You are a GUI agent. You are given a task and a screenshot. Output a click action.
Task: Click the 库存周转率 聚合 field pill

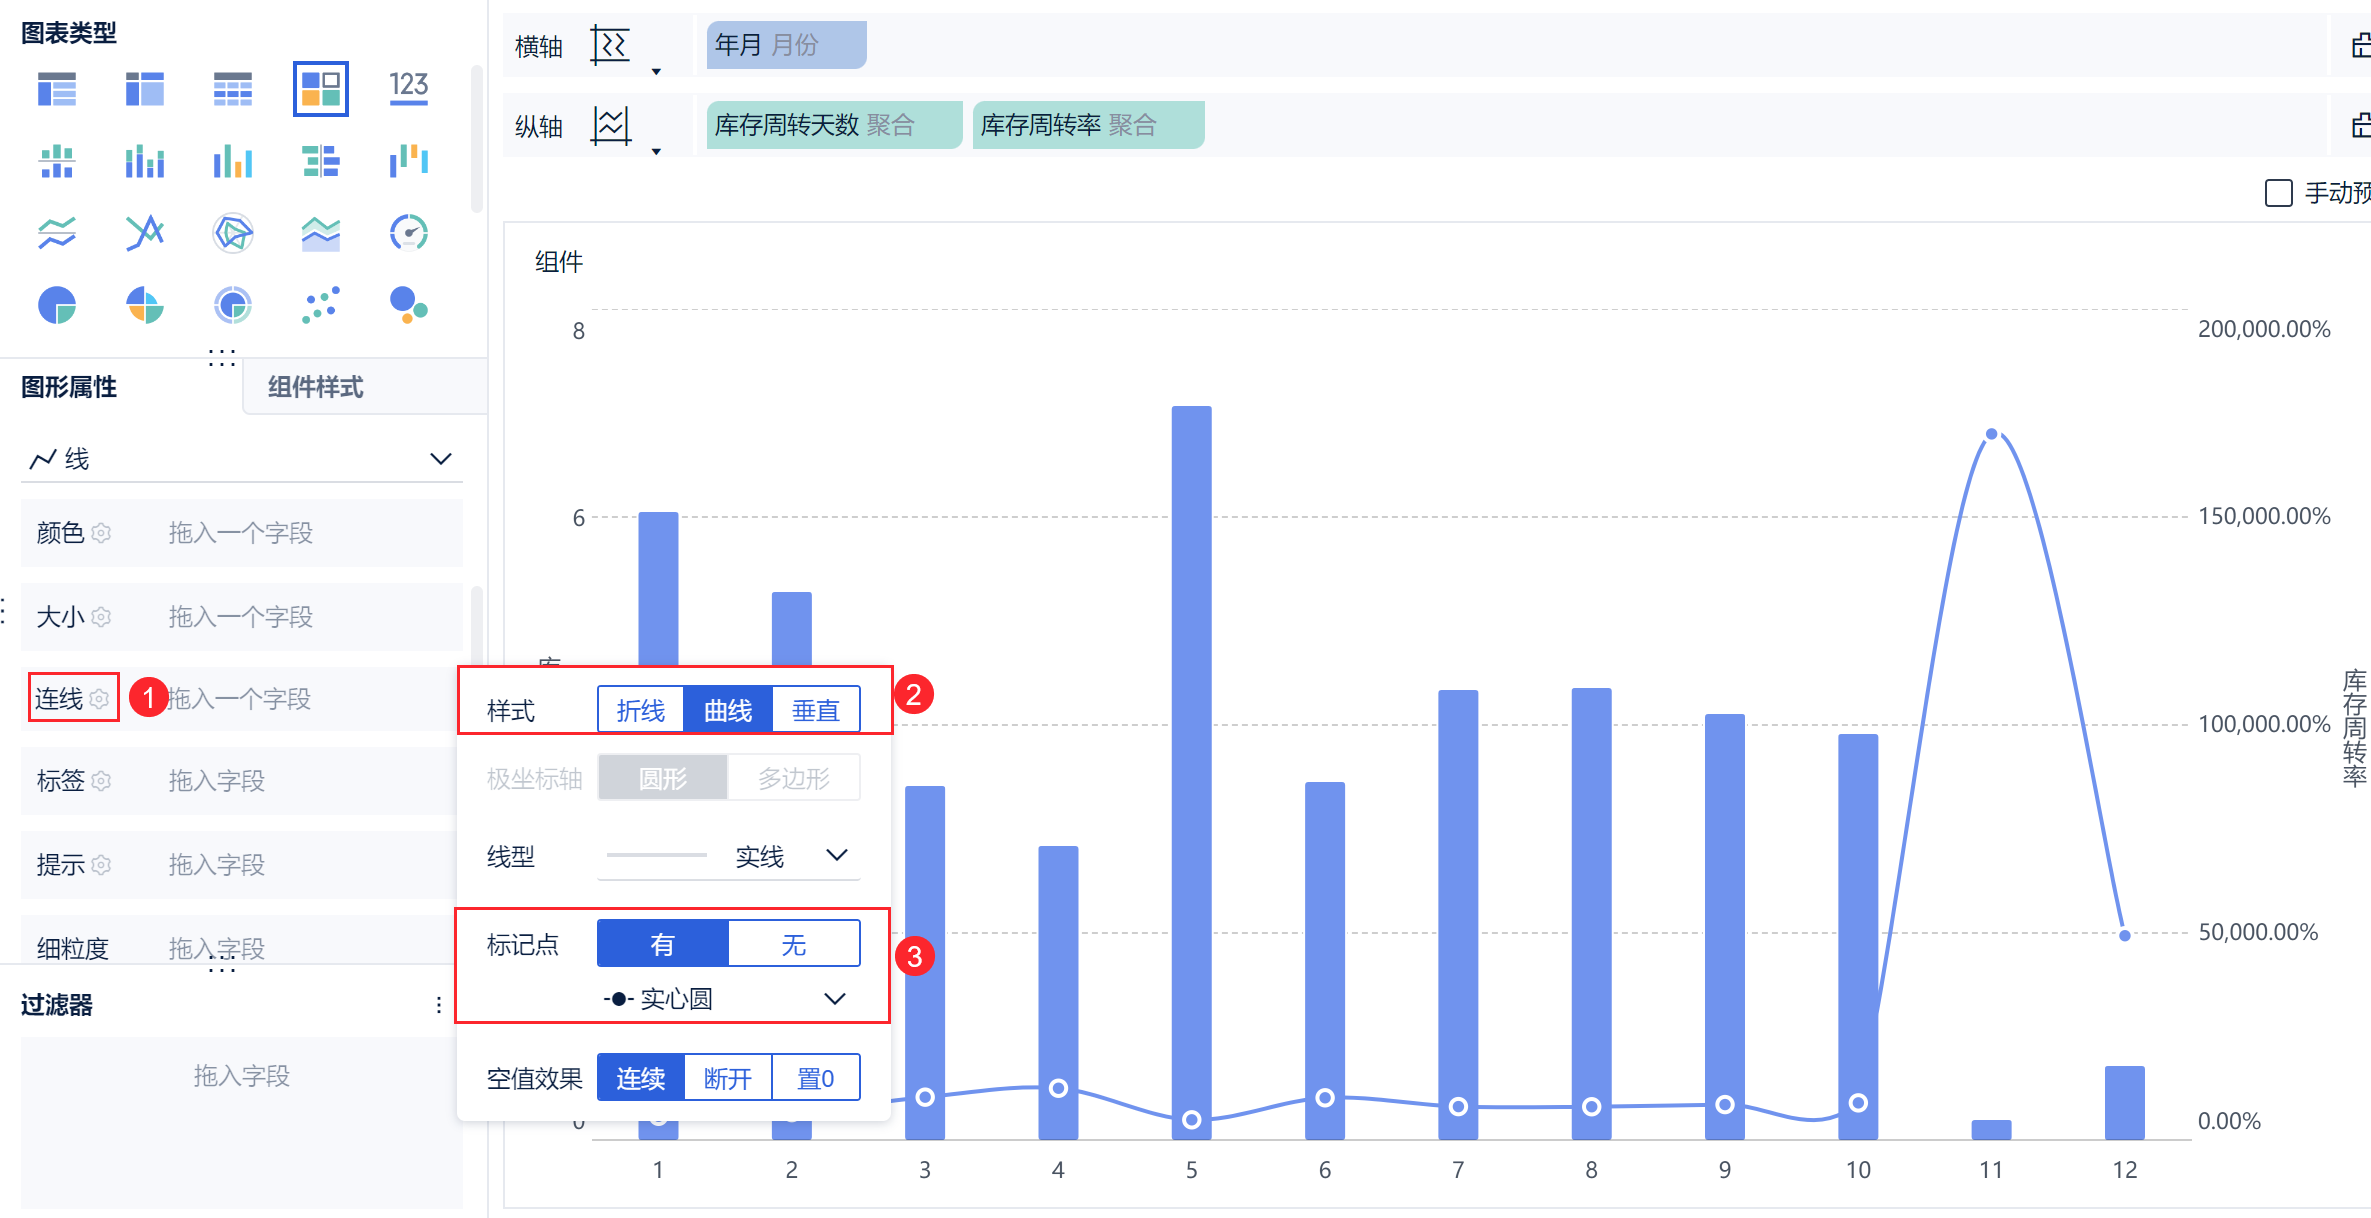point(1087,125)
